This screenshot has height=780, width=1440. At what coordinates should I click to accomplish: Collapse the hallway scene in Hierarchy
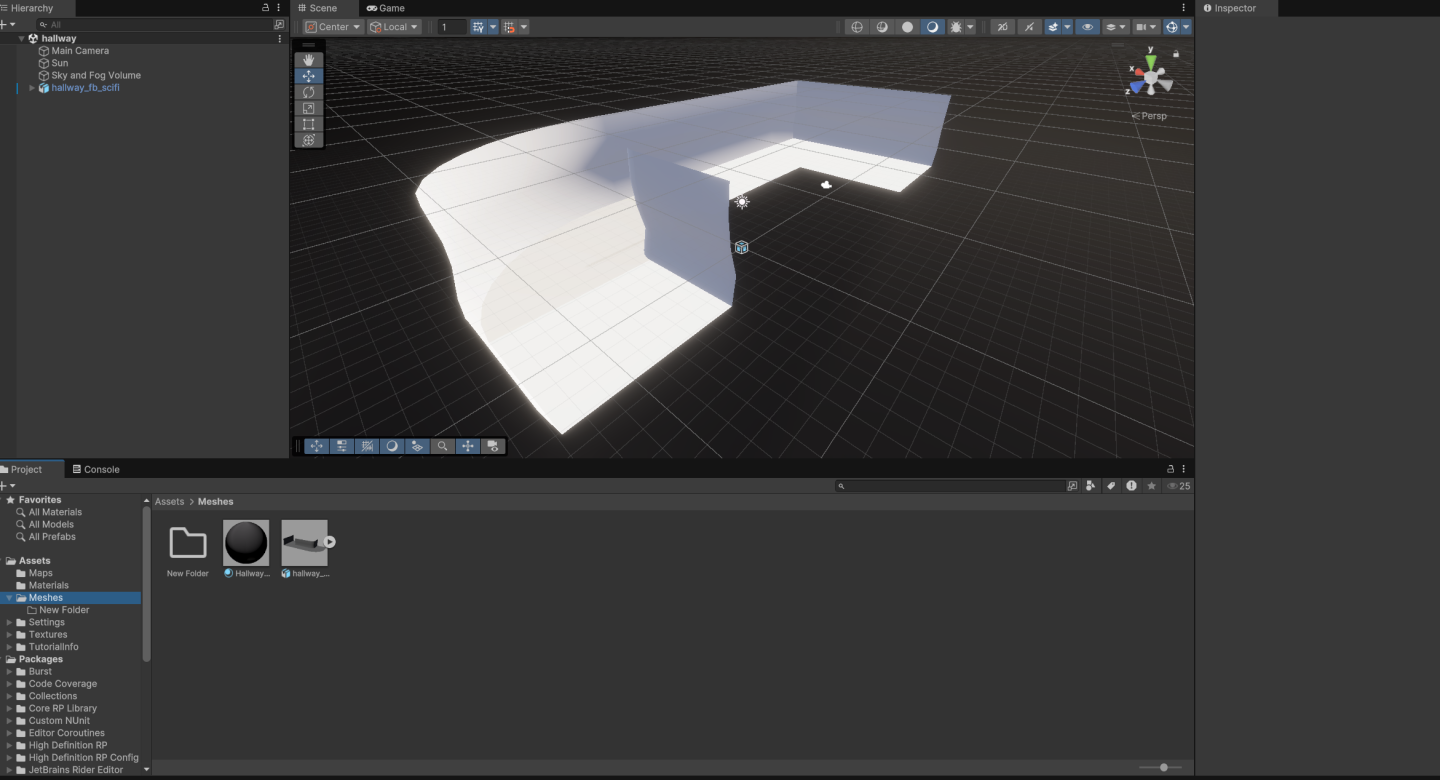coord(22,38)
